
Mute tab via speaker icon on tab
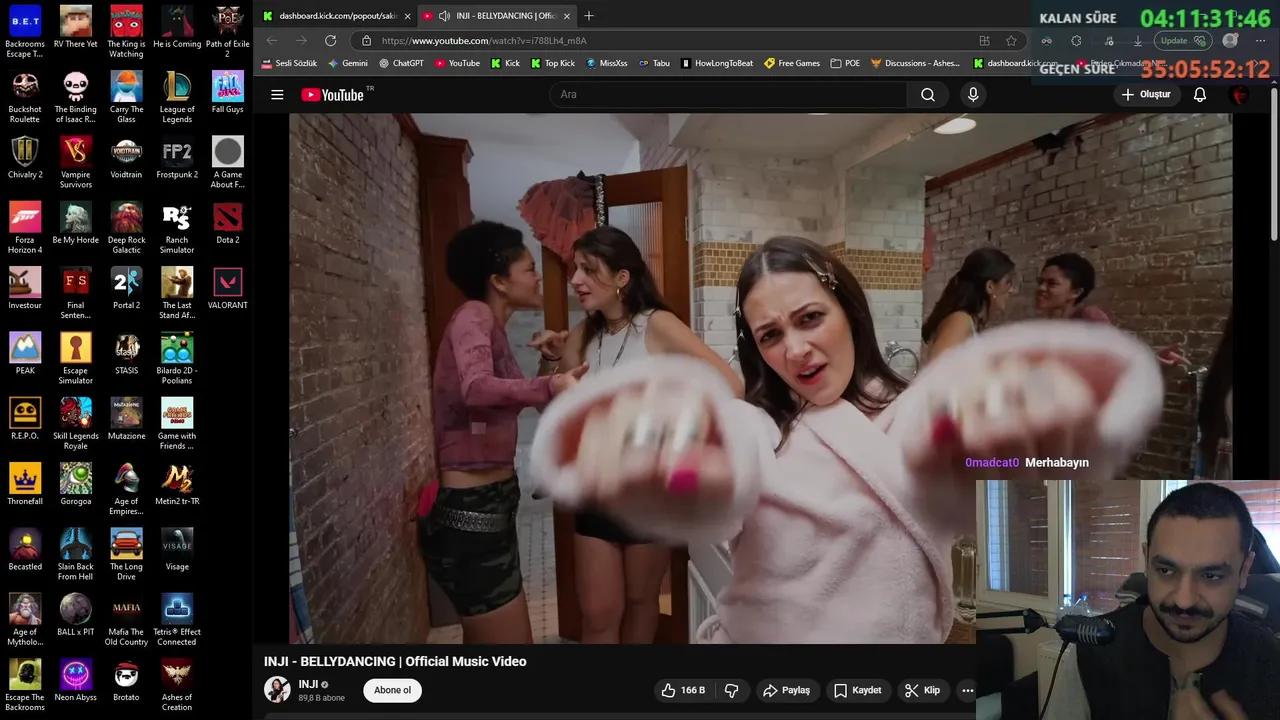point(444,16)
